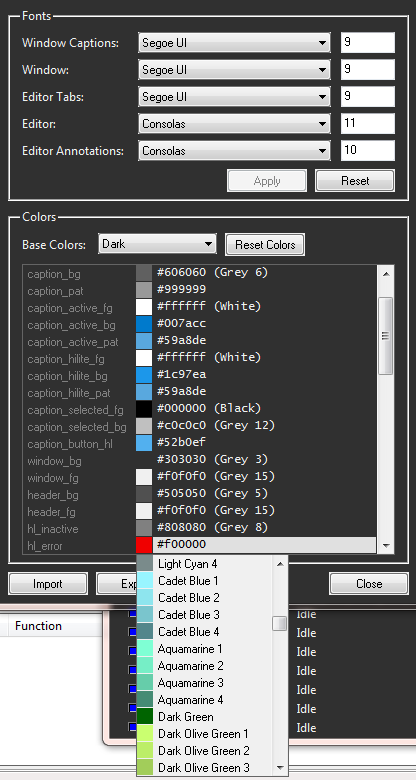This screenshot has width=416, height=780.
Task: Click the colors list scroll up arrow
Action: (385, 273)
